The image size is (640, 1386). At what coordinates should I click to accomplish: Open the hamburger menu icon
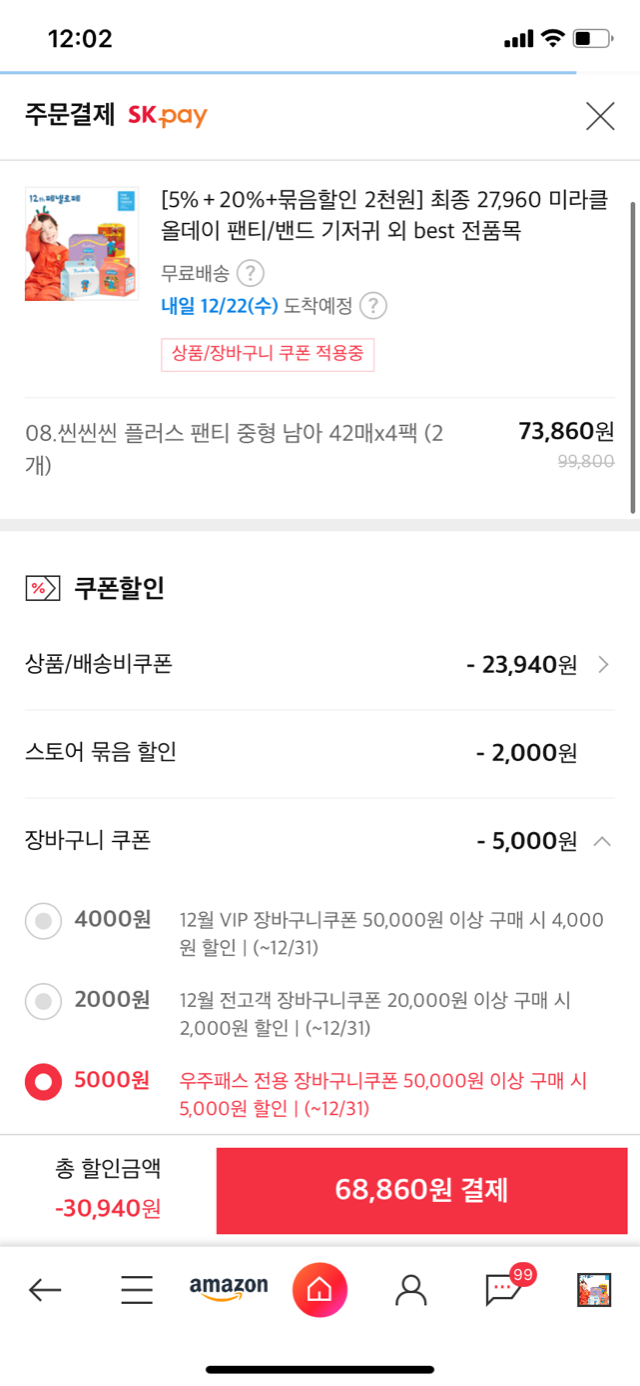(x=137, y=1290)
